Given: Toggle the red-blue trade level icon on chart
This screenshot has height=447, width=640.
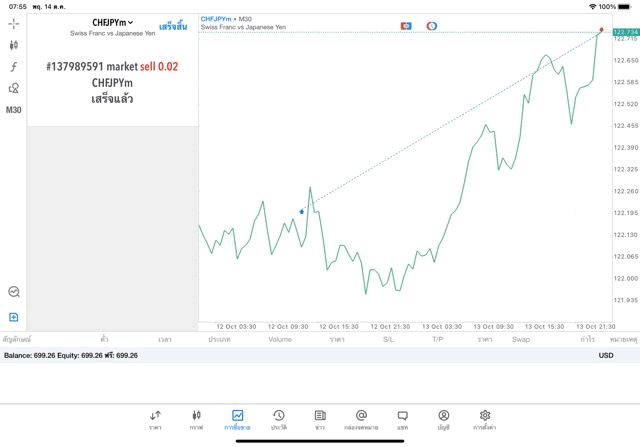Looking at the screenshot, I should [406, 25].
